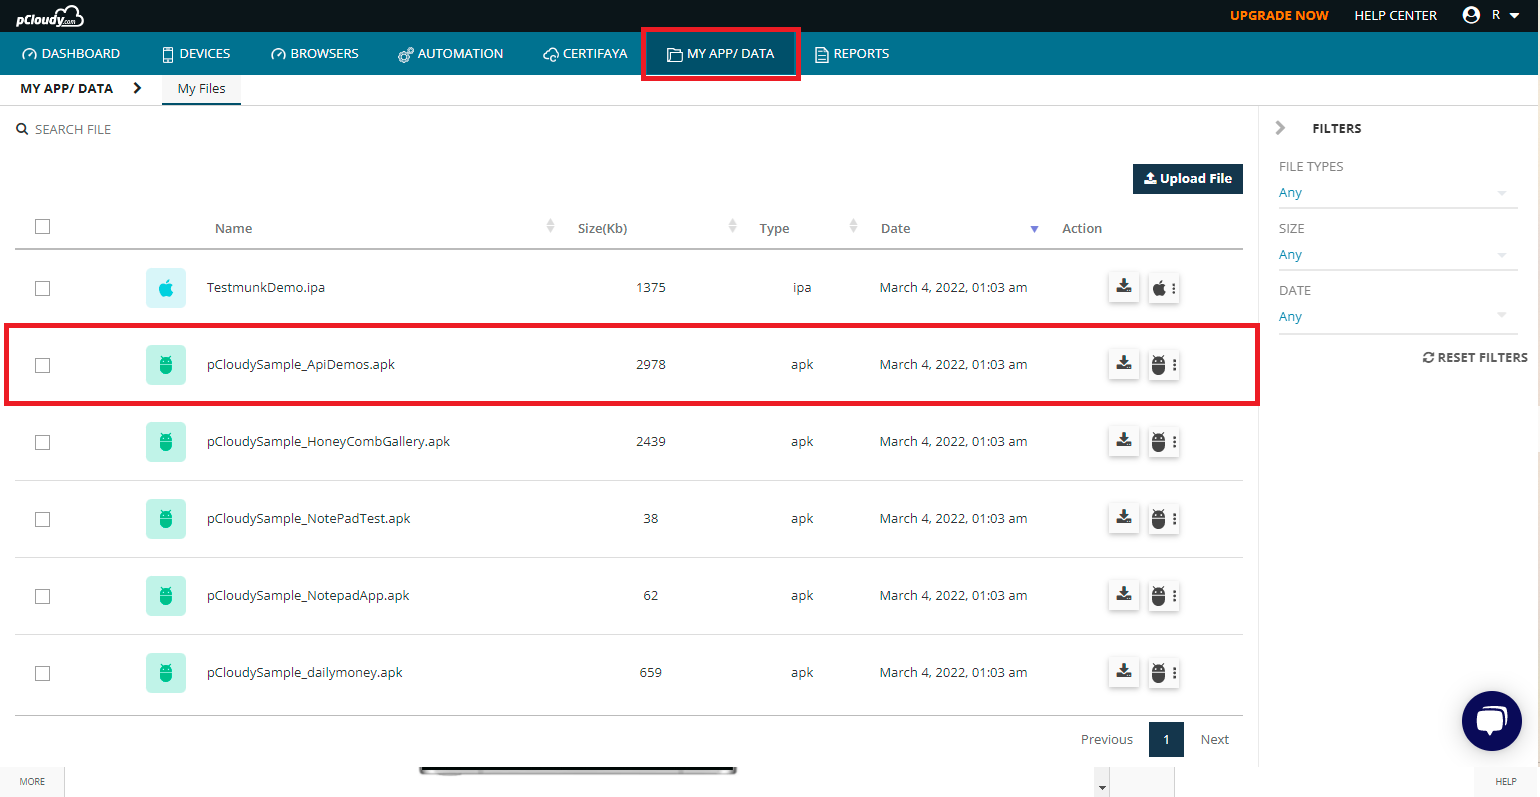This screenshot has height=797, width=1540.
Task: Click the file name pCloudySample_dailymoney.apk
Action: pos(304,672)
